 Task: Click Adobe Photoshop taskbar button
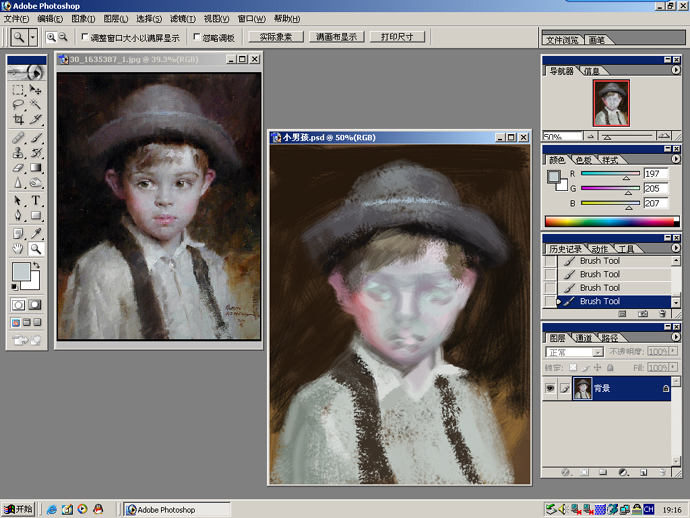[x=177, y=510]
